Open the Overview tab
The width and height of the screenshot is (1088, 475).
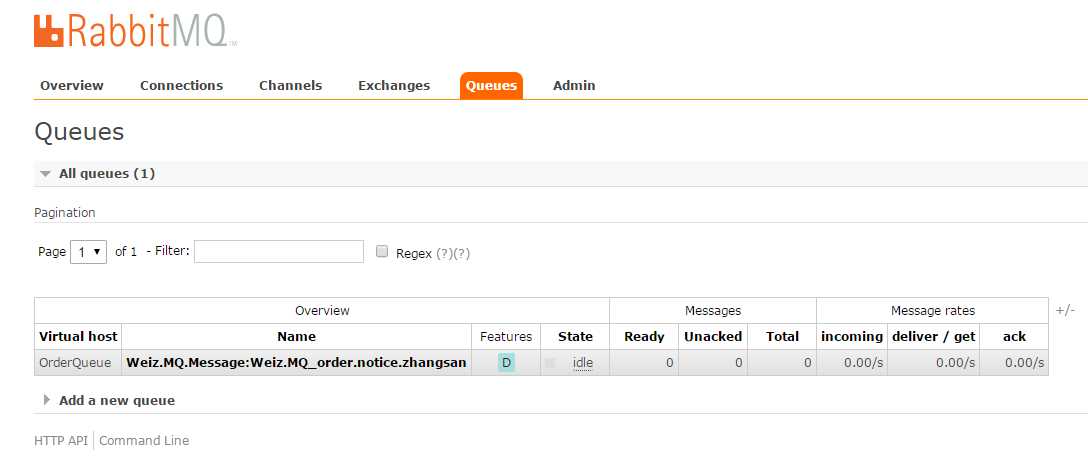click(71, 85)
